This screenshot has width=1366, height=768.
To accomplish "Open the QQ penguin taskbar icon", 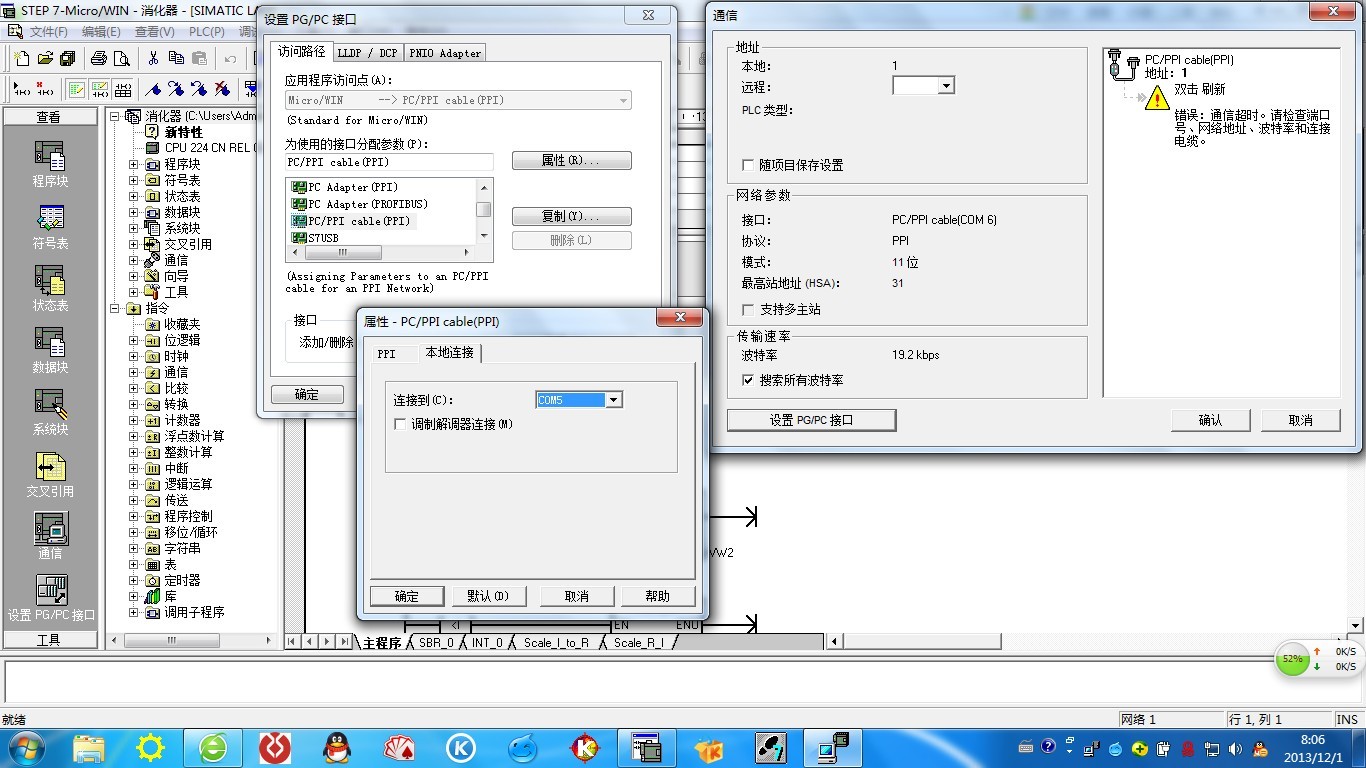I will pos(337,747).
